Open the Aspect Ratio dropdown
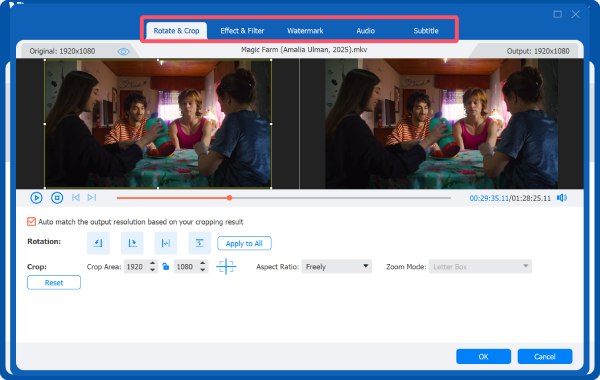Screen dimensions: 600x380 tap(336, 266)
